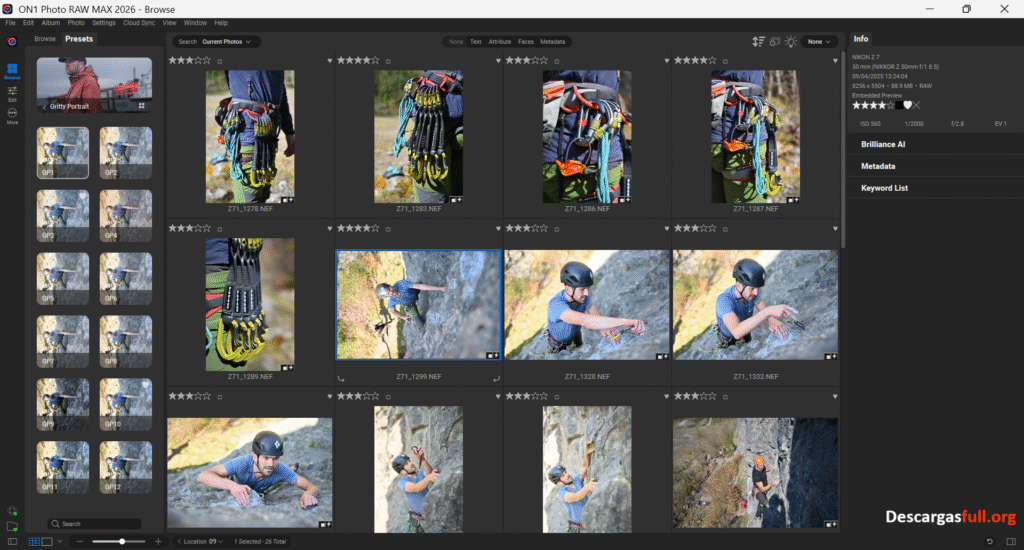Open the File menu

tap(10, 23)
